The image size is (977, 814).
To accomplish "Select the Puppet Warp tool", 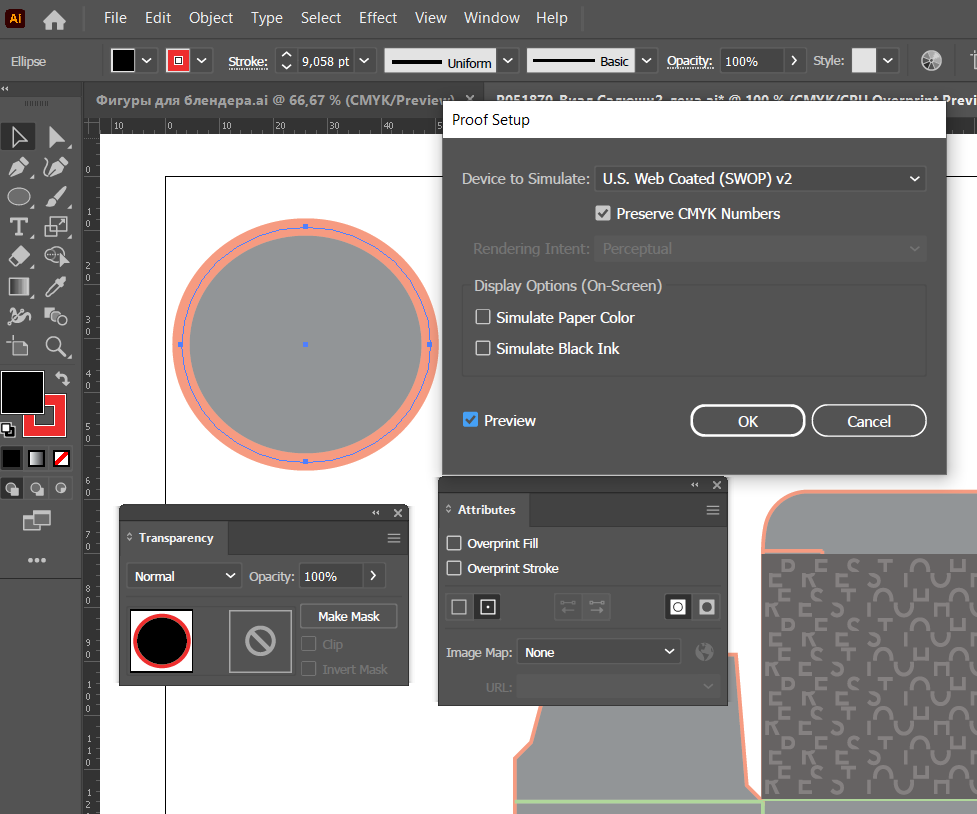I will (19, 317).
